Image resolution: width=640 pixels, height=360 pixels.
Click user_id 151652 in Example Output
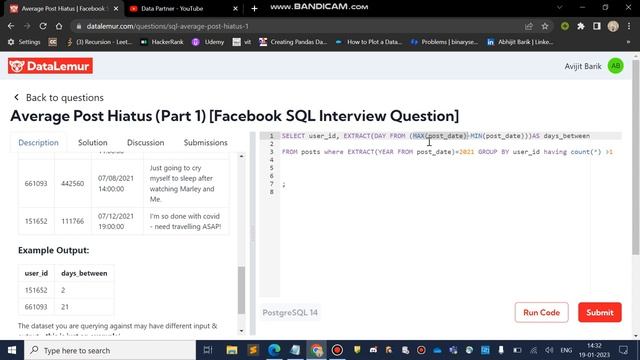tap(36, 290)
